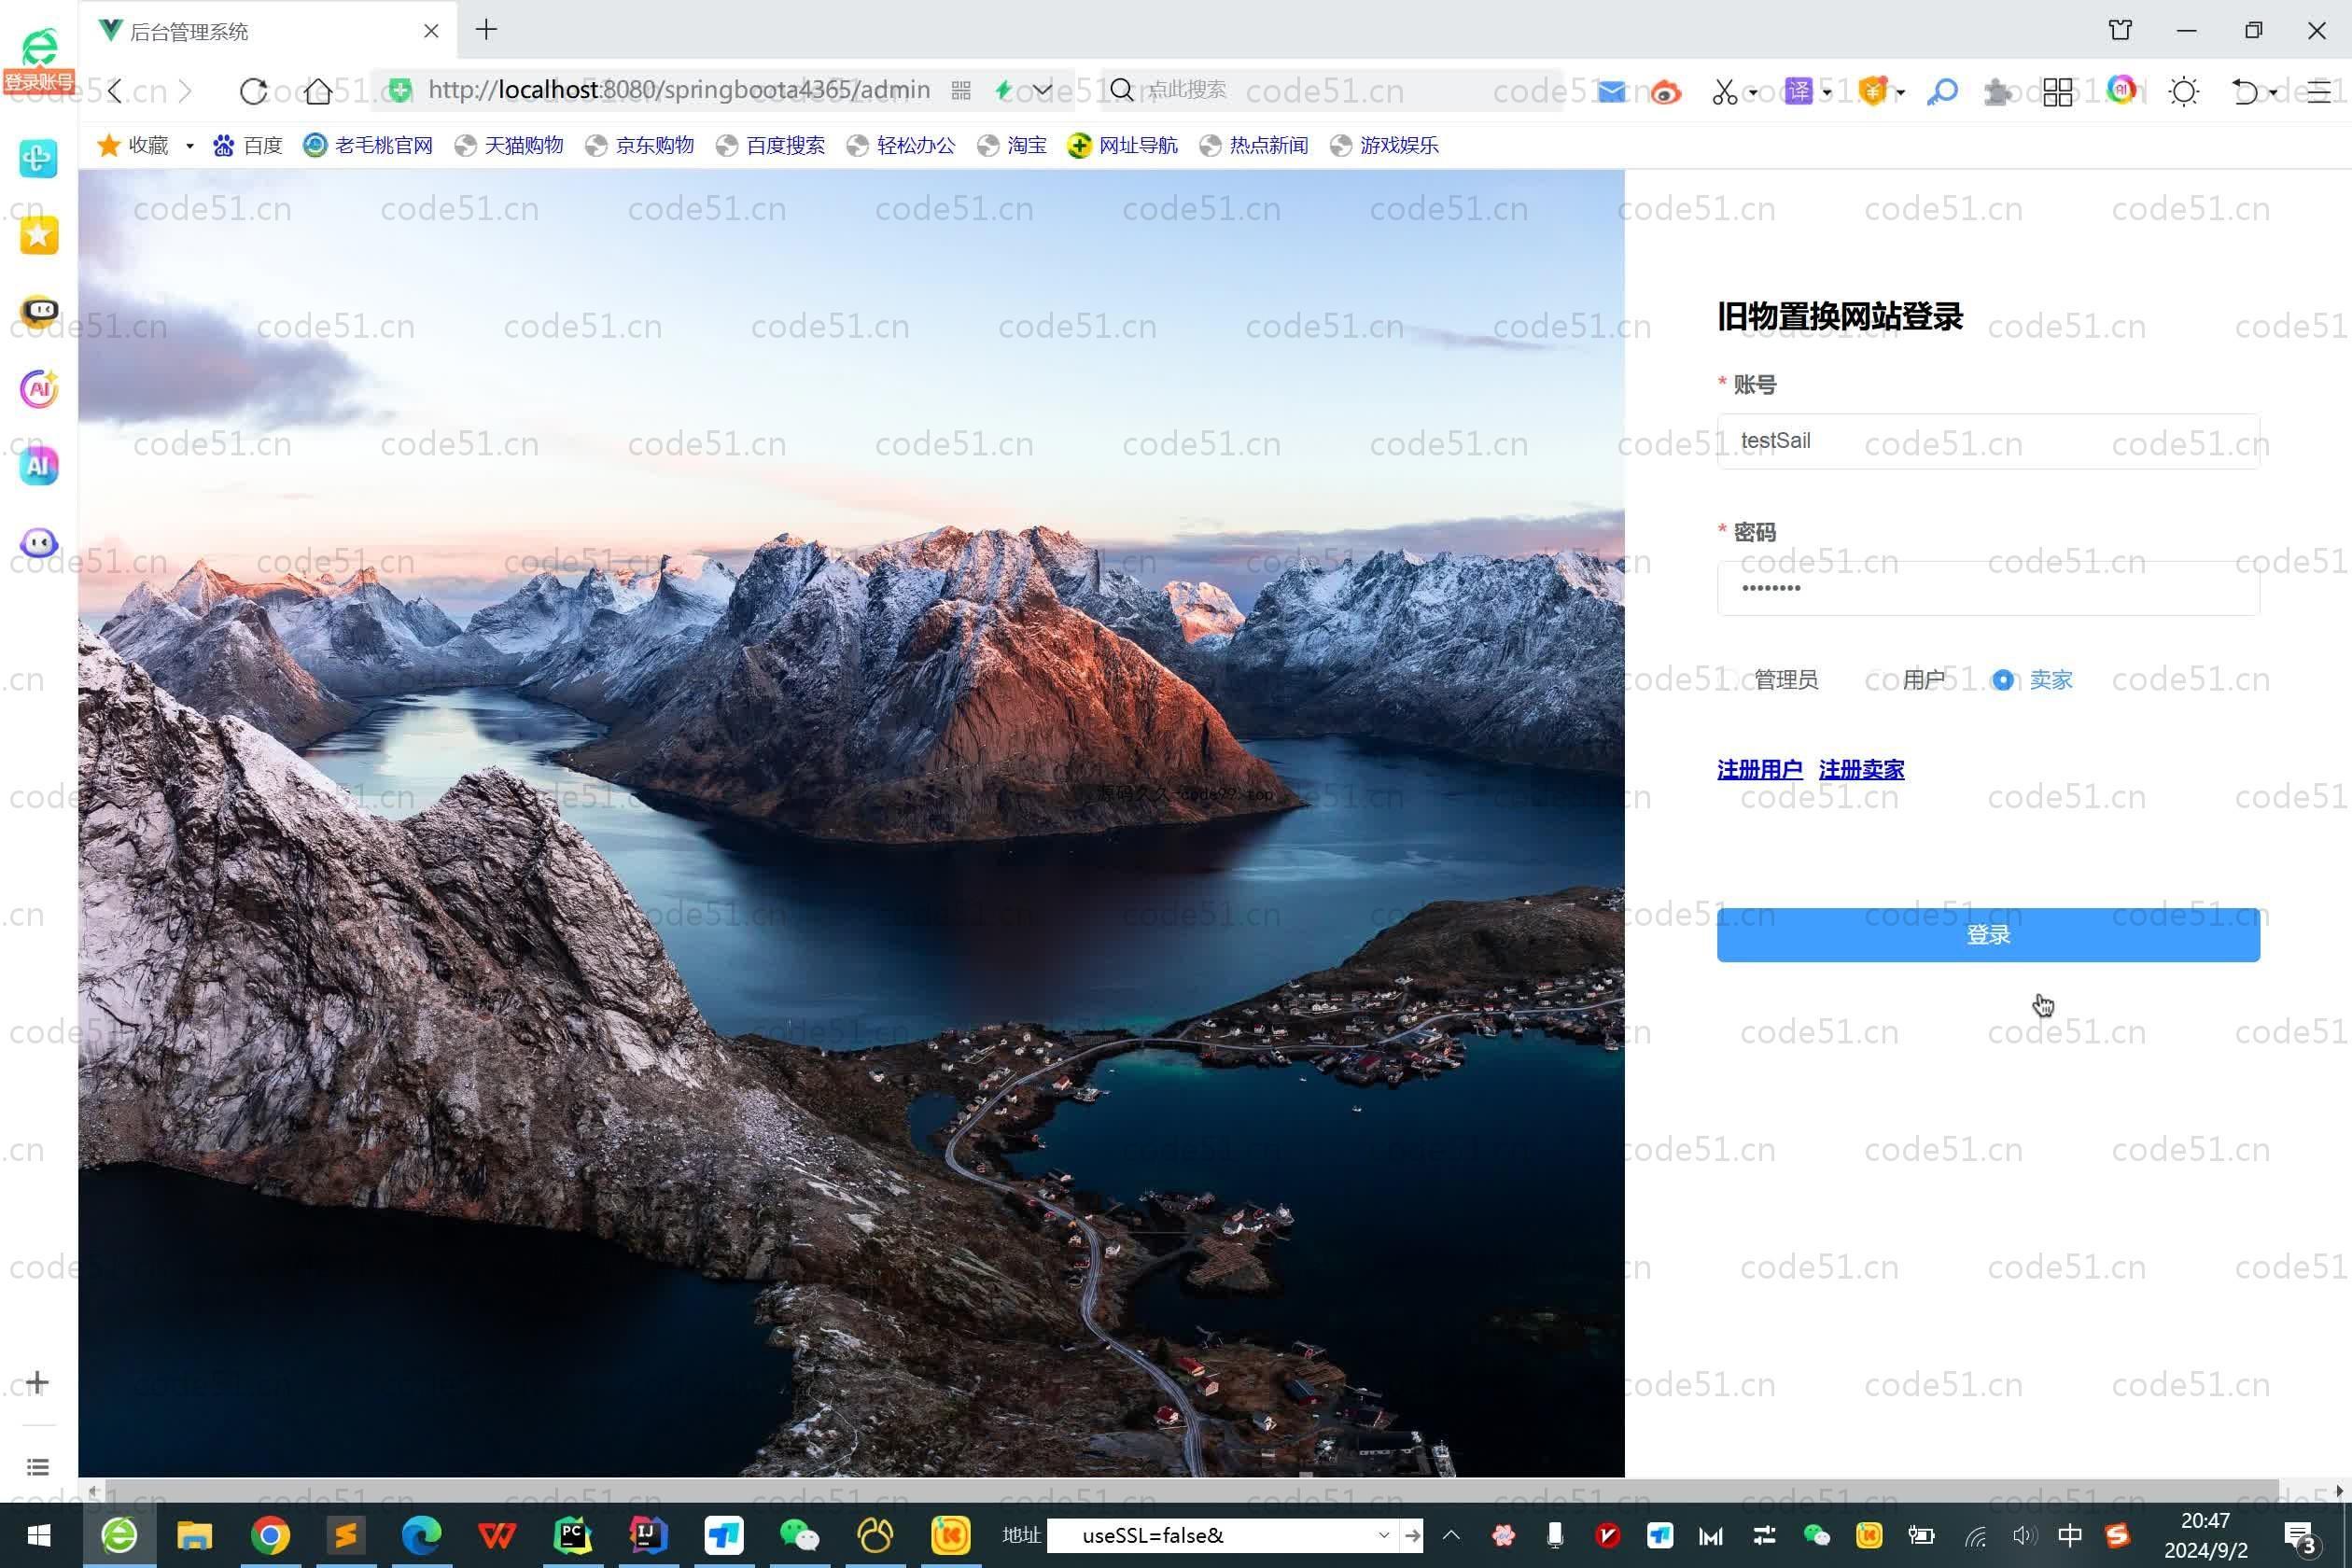Open the 热点新闻 bookmark
The image size is (2352, 1568).
(x=1254, y=146)
